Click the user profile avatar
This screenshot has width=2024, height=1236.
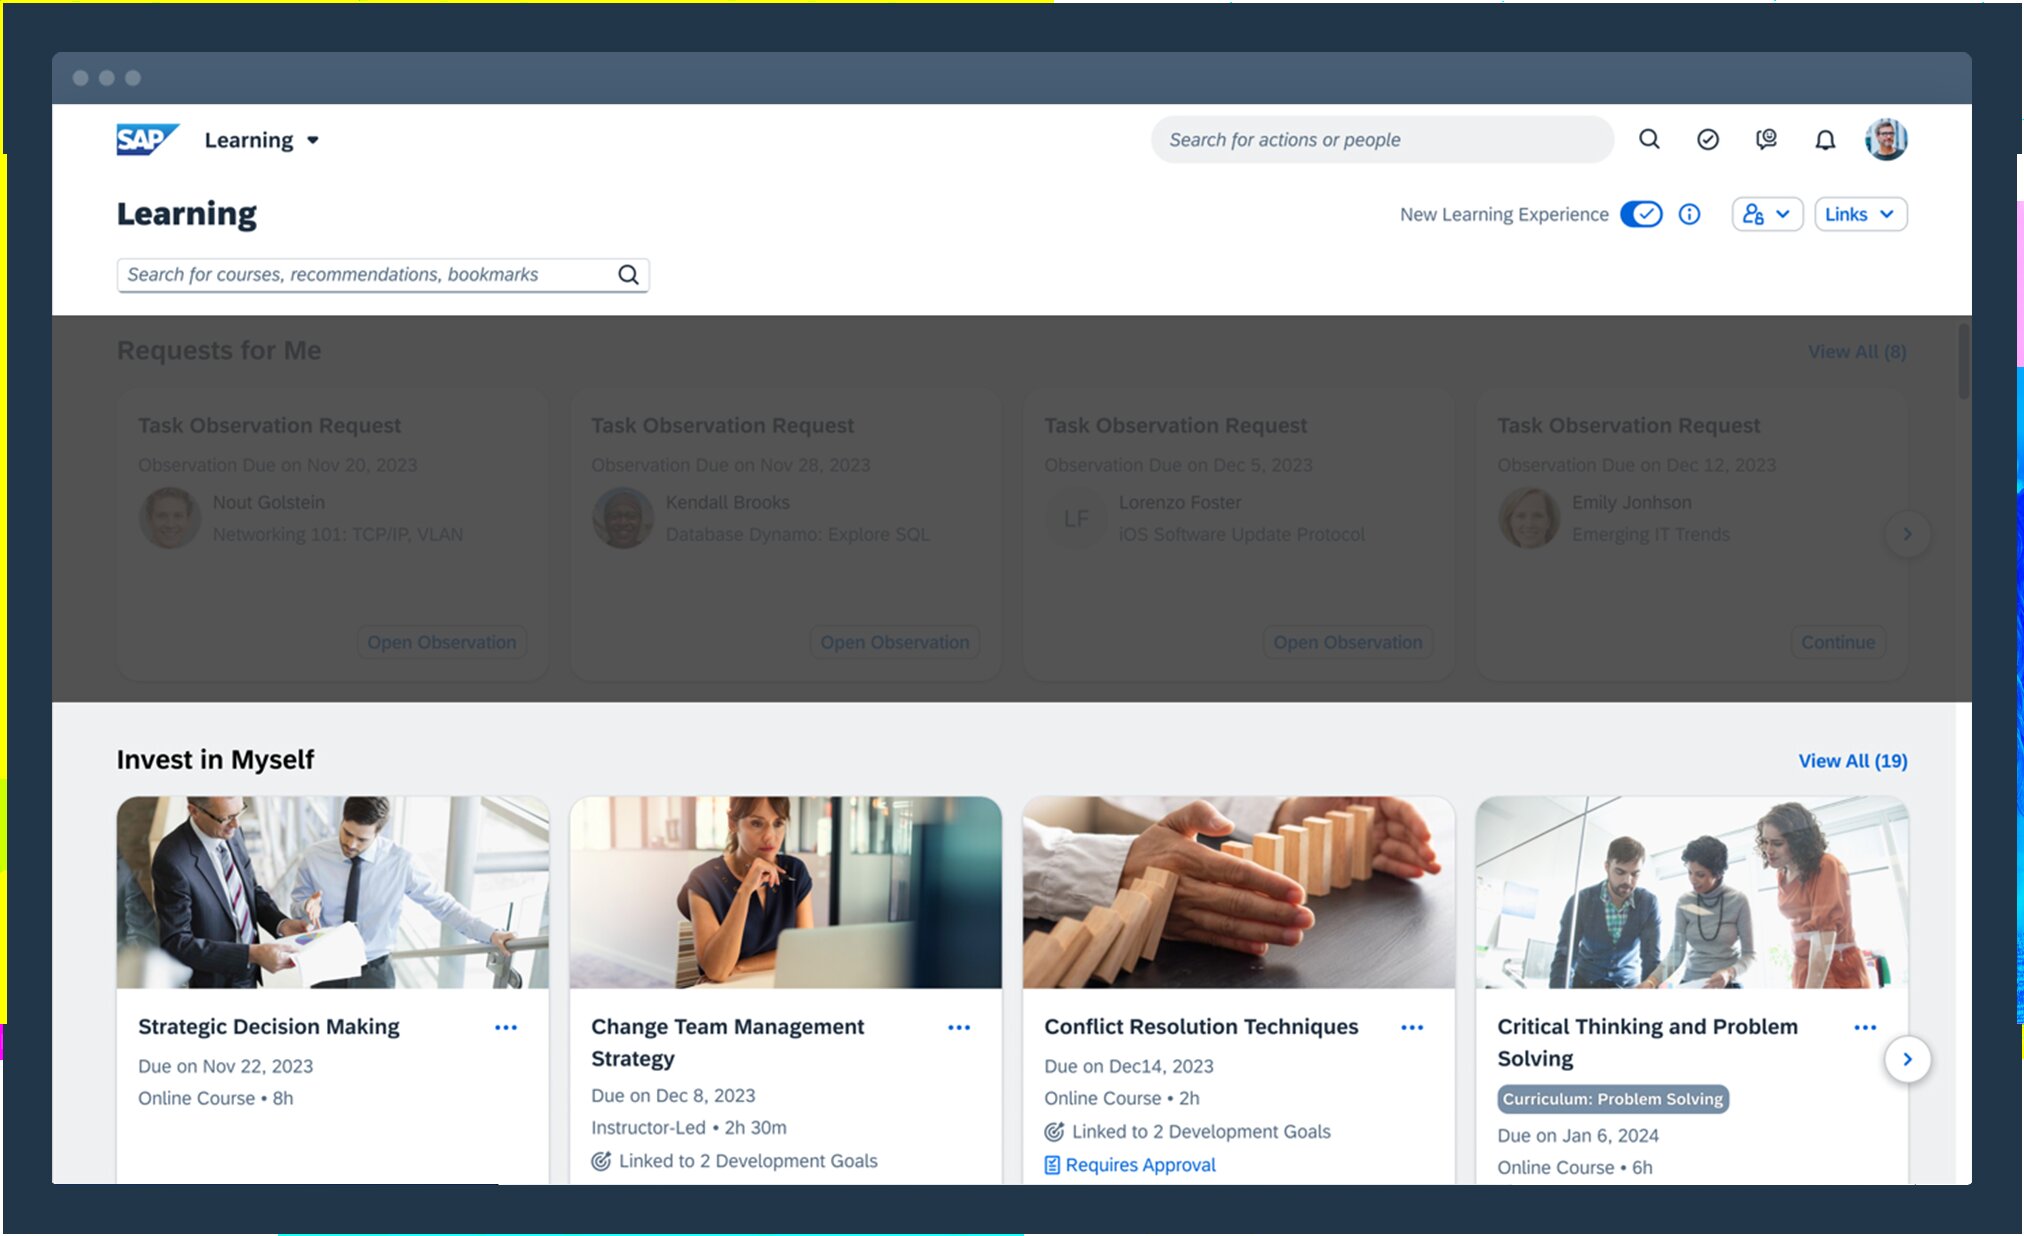point(1886,139)
